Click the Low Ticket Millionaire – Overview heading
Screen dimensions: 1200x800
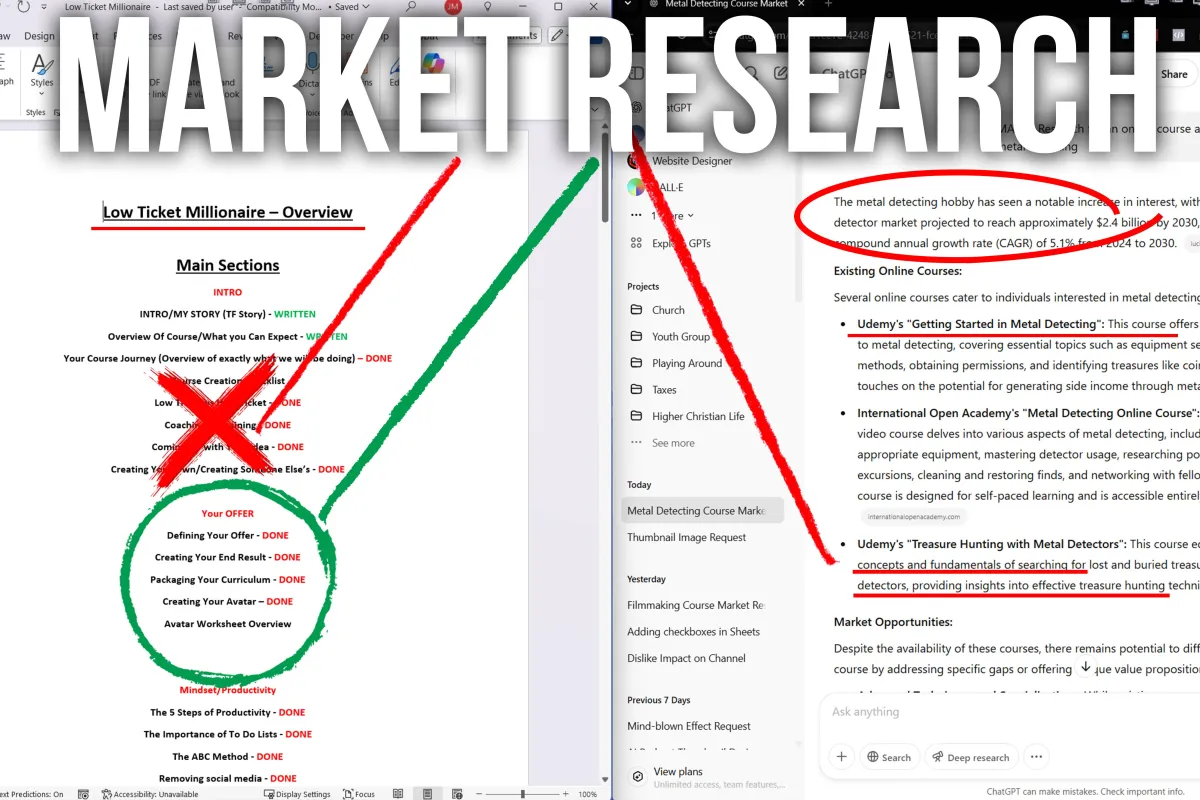point(228,212)
